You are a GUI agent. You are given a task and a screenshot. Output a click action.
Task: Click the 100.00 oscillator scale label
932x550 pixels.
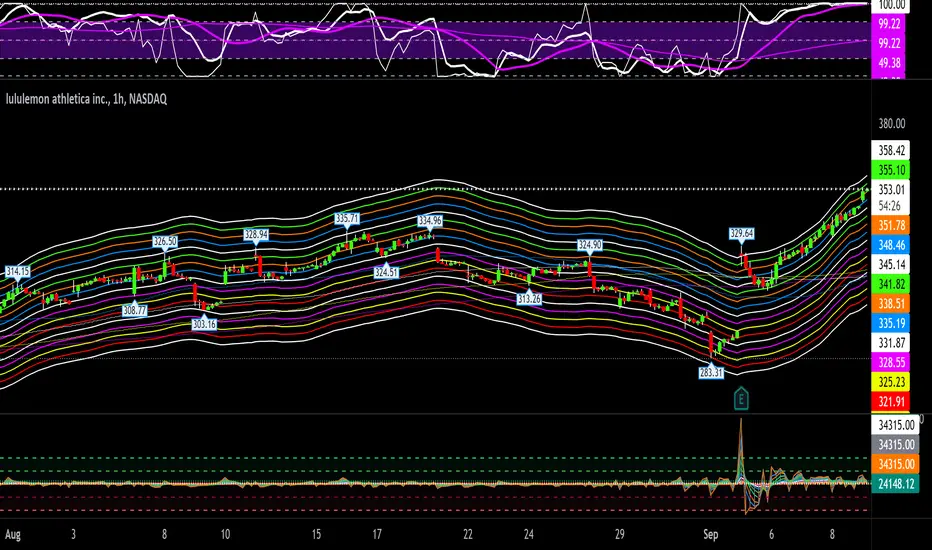coord(891,5)
